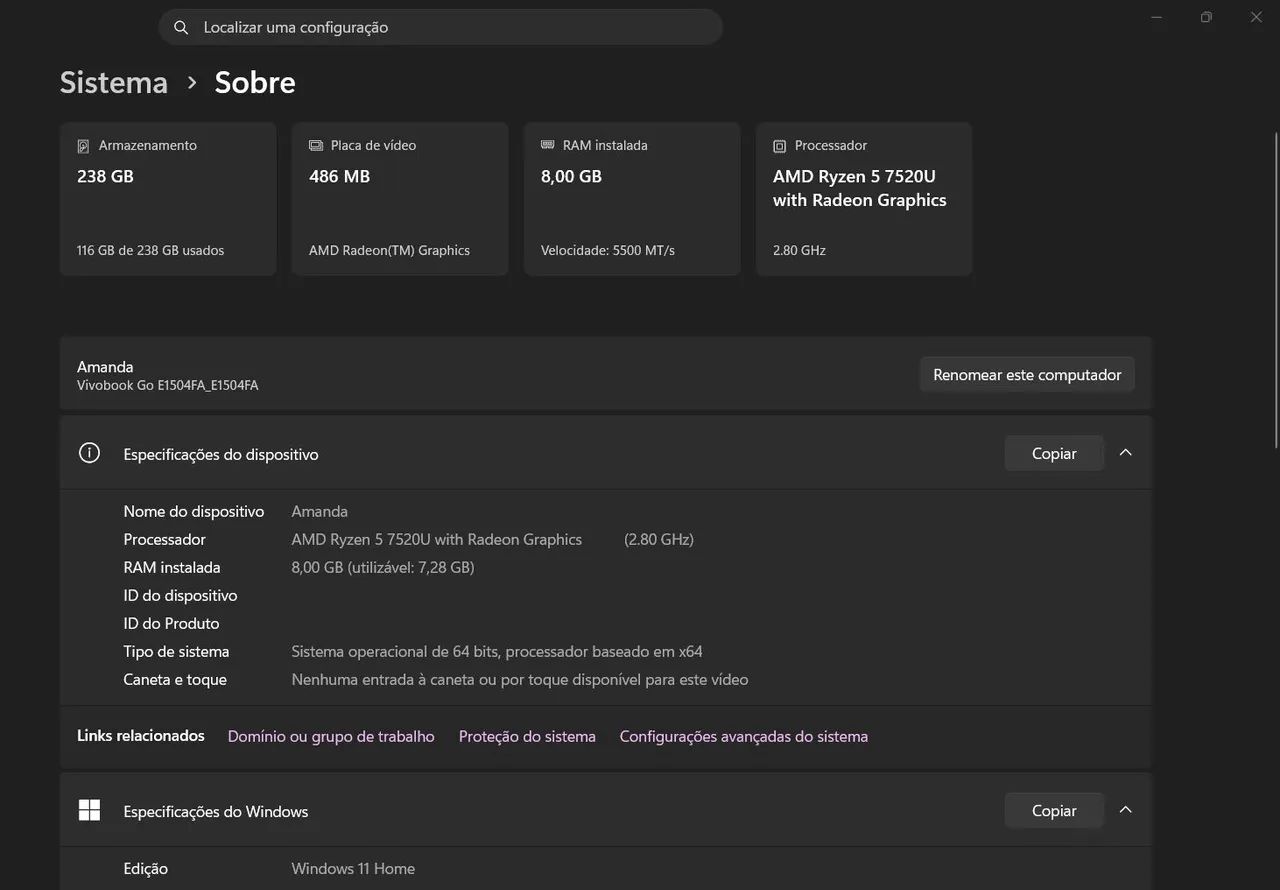This screenshot has height=890, width=1280.
Task: Click the AMD Radeon(TM) Graphics text
Action: point(389,250)
